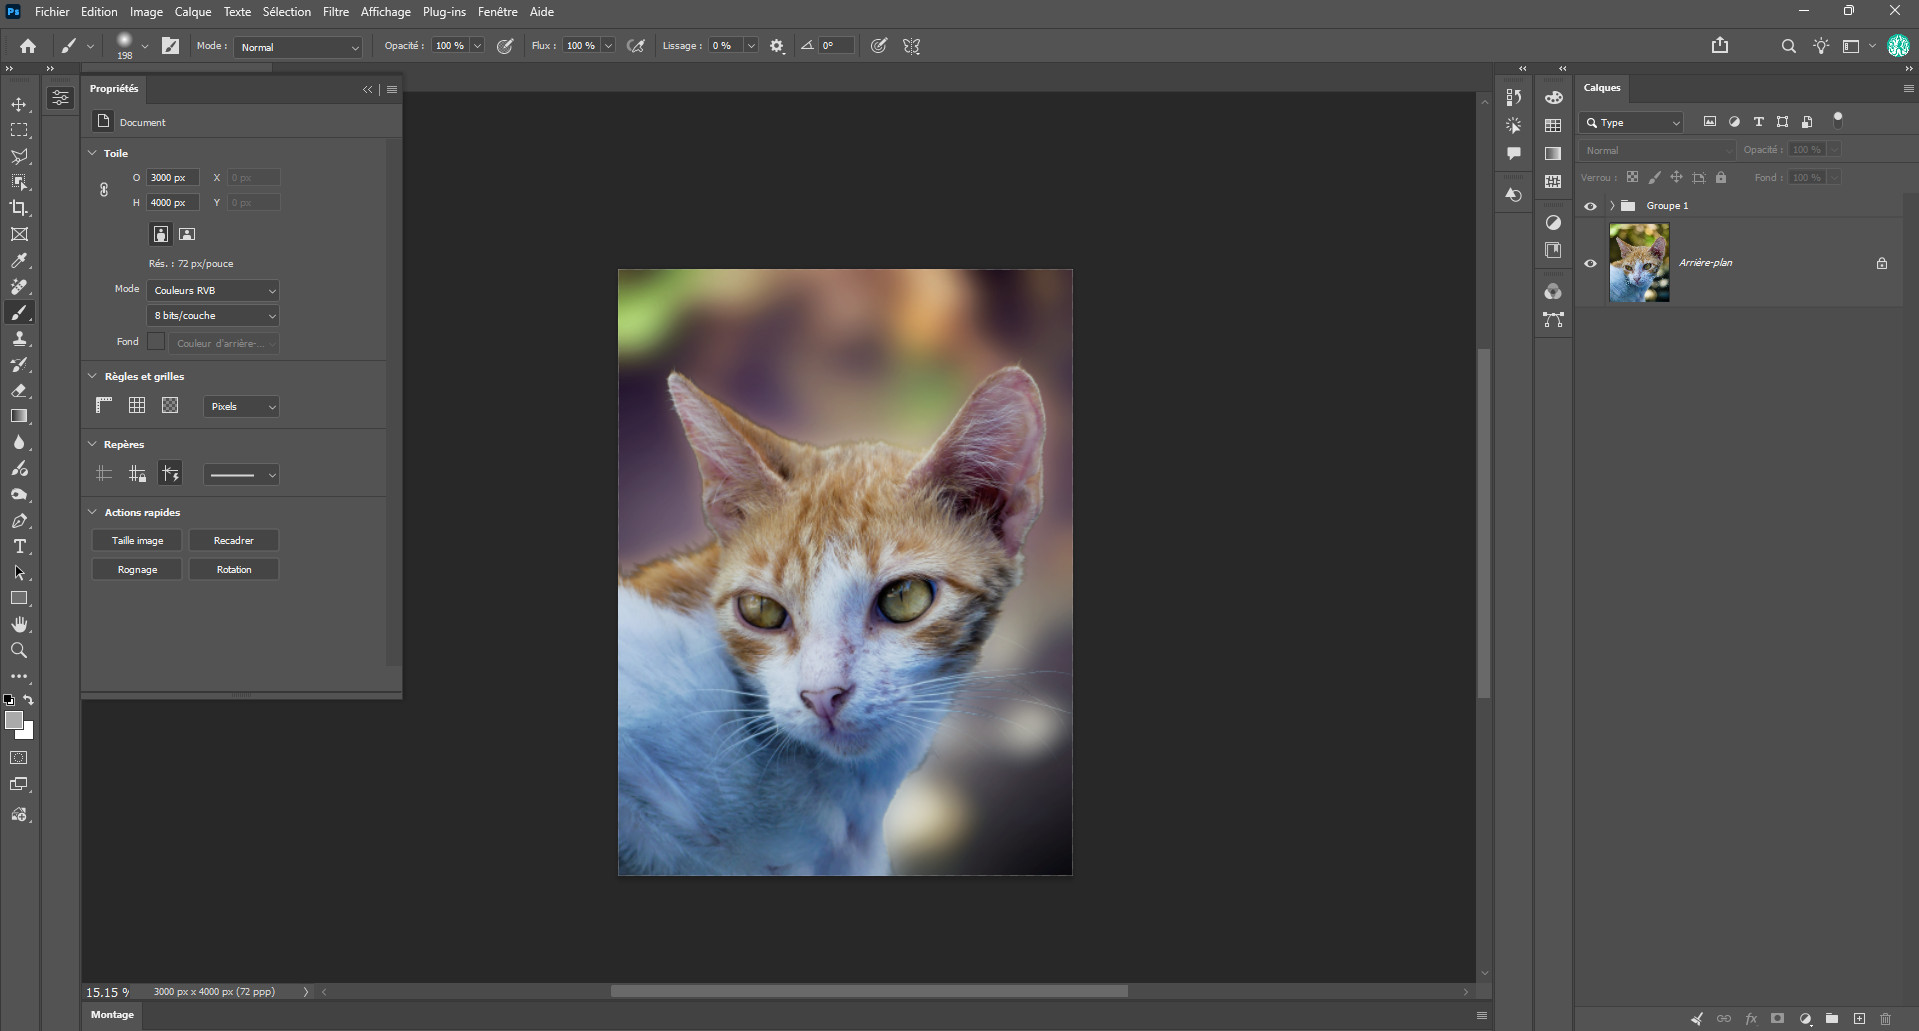This screenshot has height=1031, width=1919.
Task: Click the Recadrer quick action
Action: click(234, 540)
